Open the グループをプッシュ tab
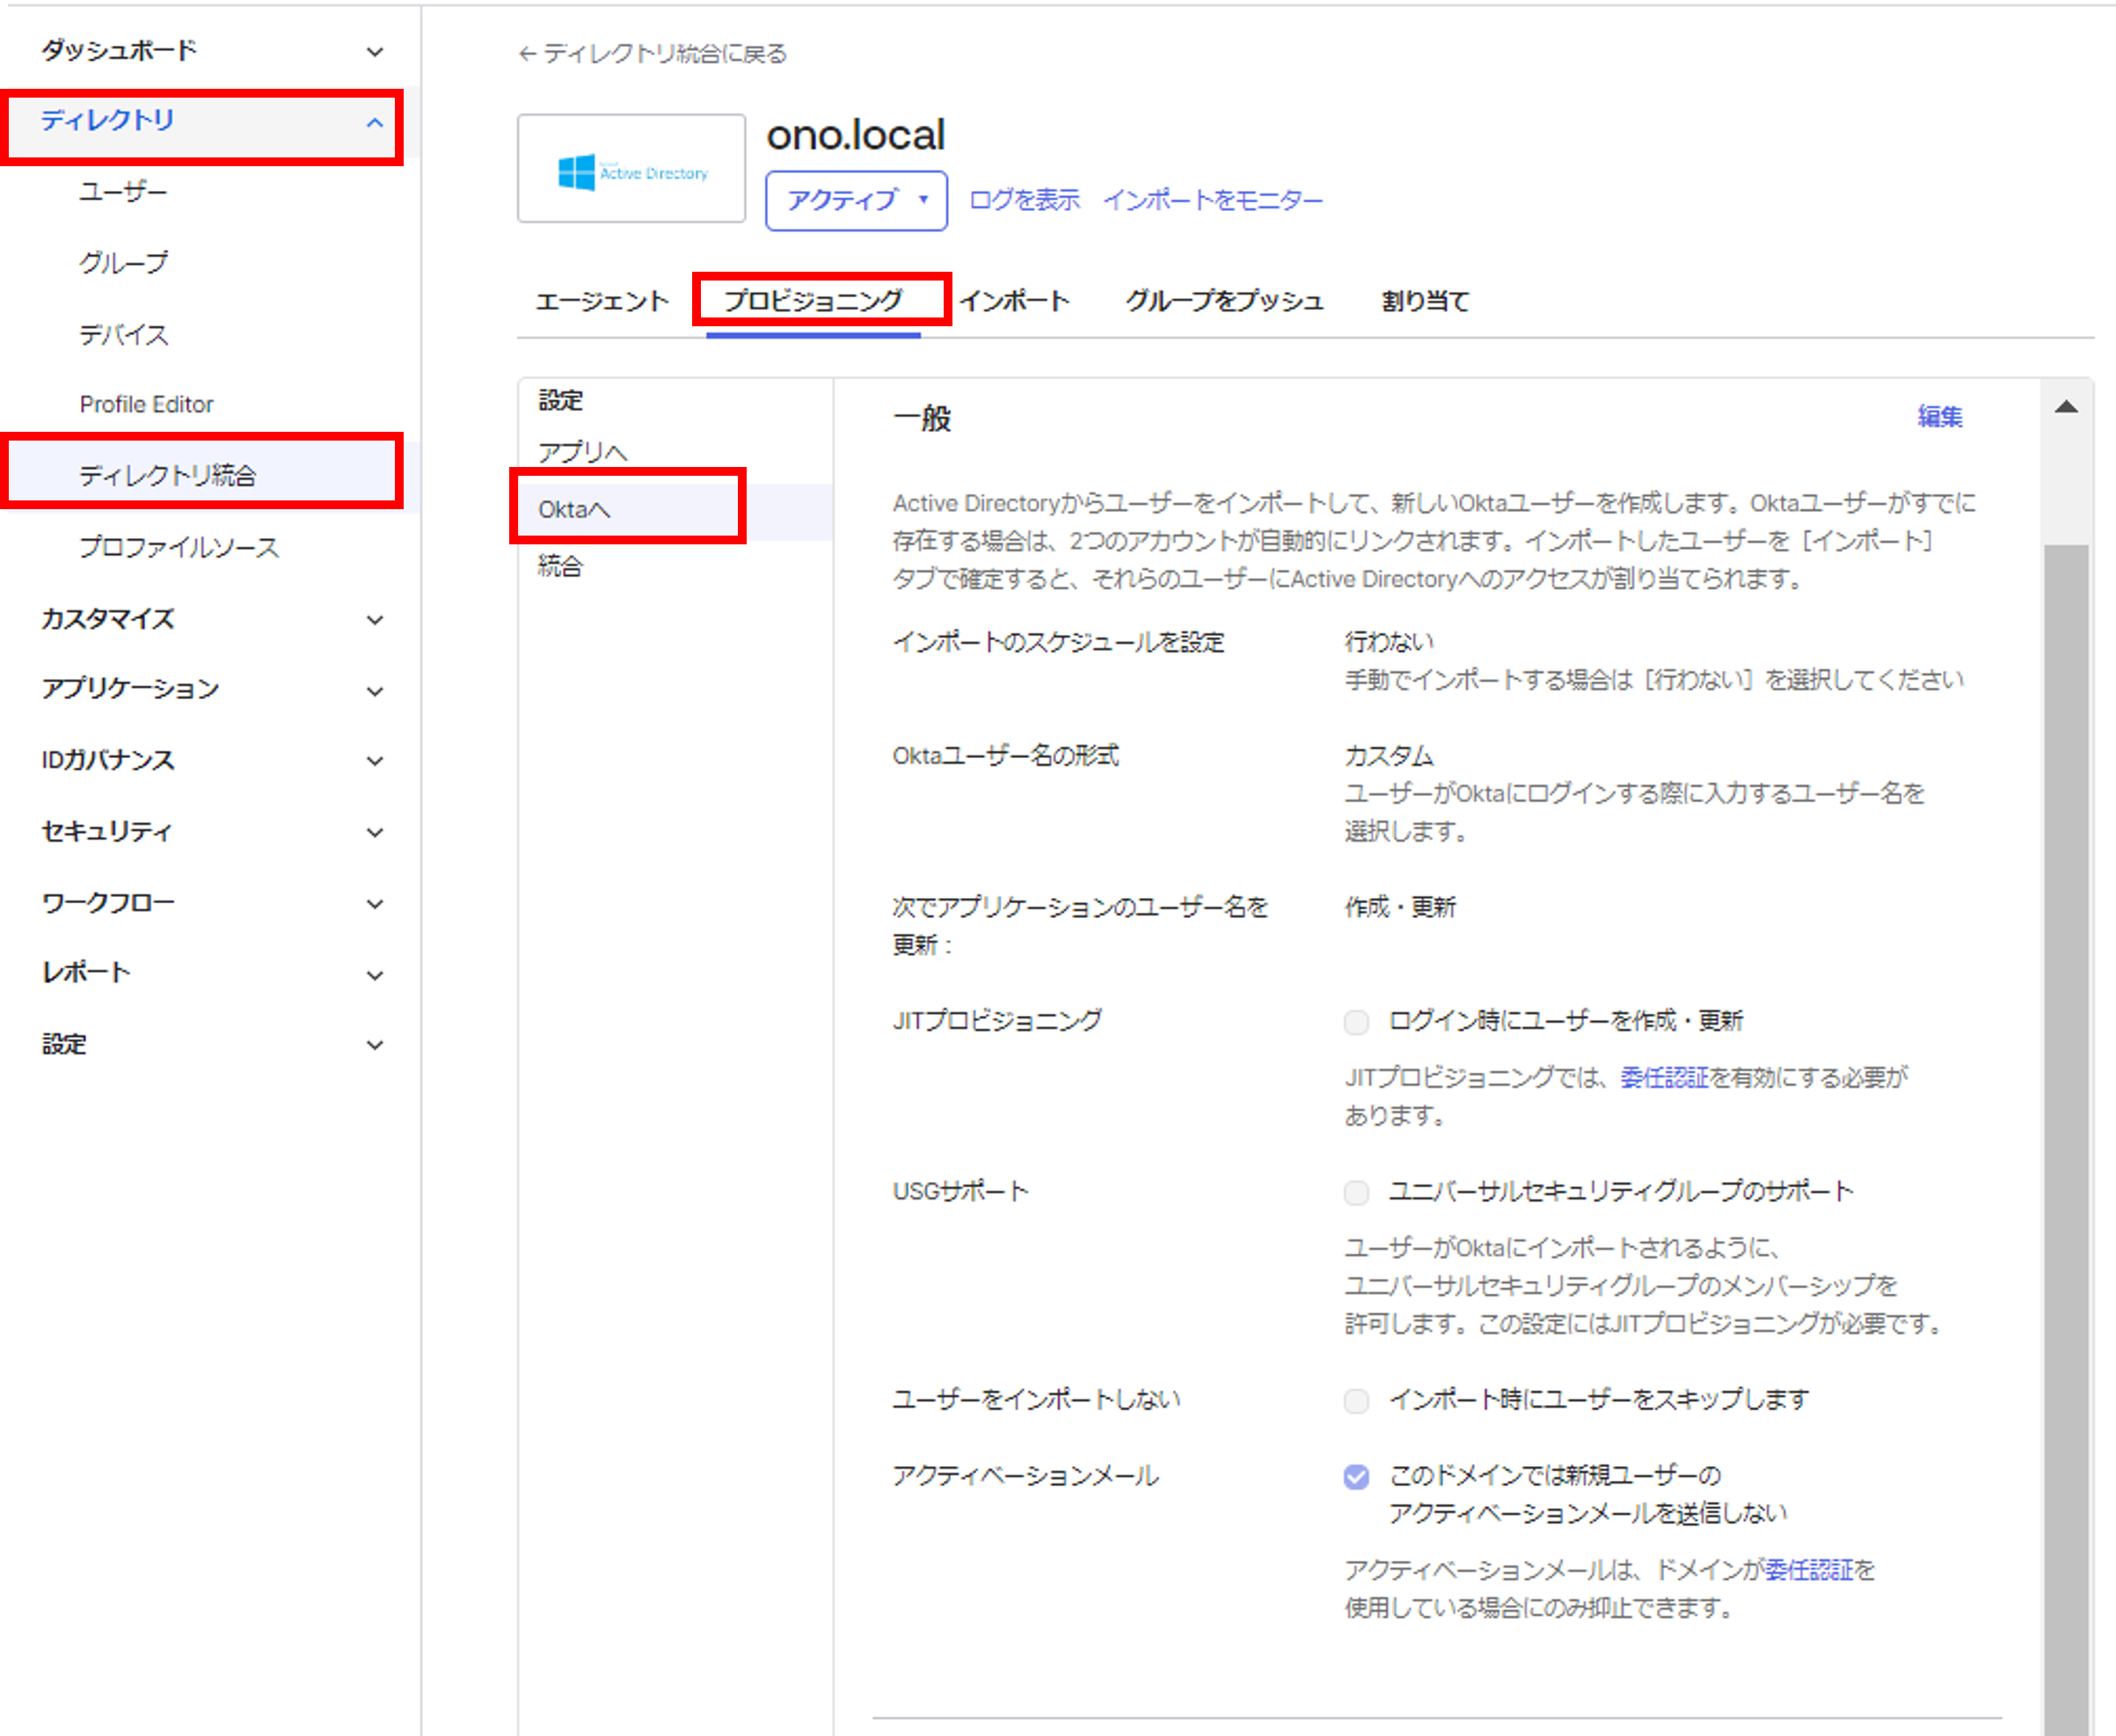Image resolution: width=2116 pixels, height=1736 pixels. click(x=1224, y=300)
